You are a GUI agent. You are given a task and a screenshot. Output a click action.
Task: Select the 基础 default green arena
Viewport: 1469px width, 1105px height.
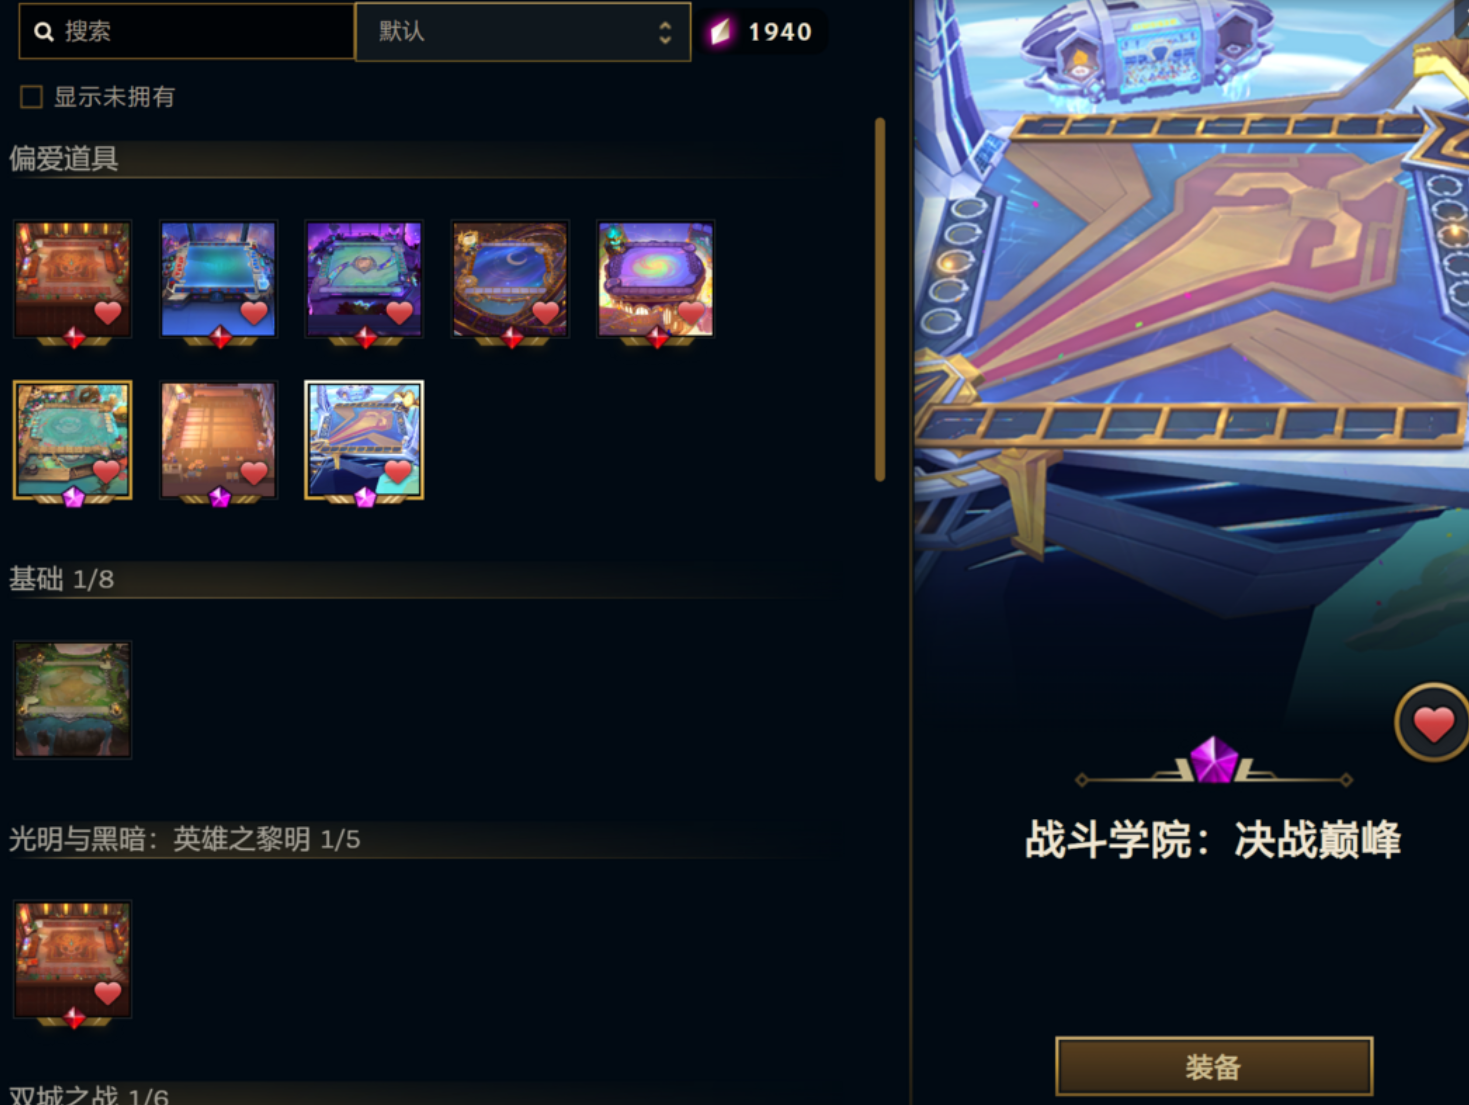[x=72, y=699]
